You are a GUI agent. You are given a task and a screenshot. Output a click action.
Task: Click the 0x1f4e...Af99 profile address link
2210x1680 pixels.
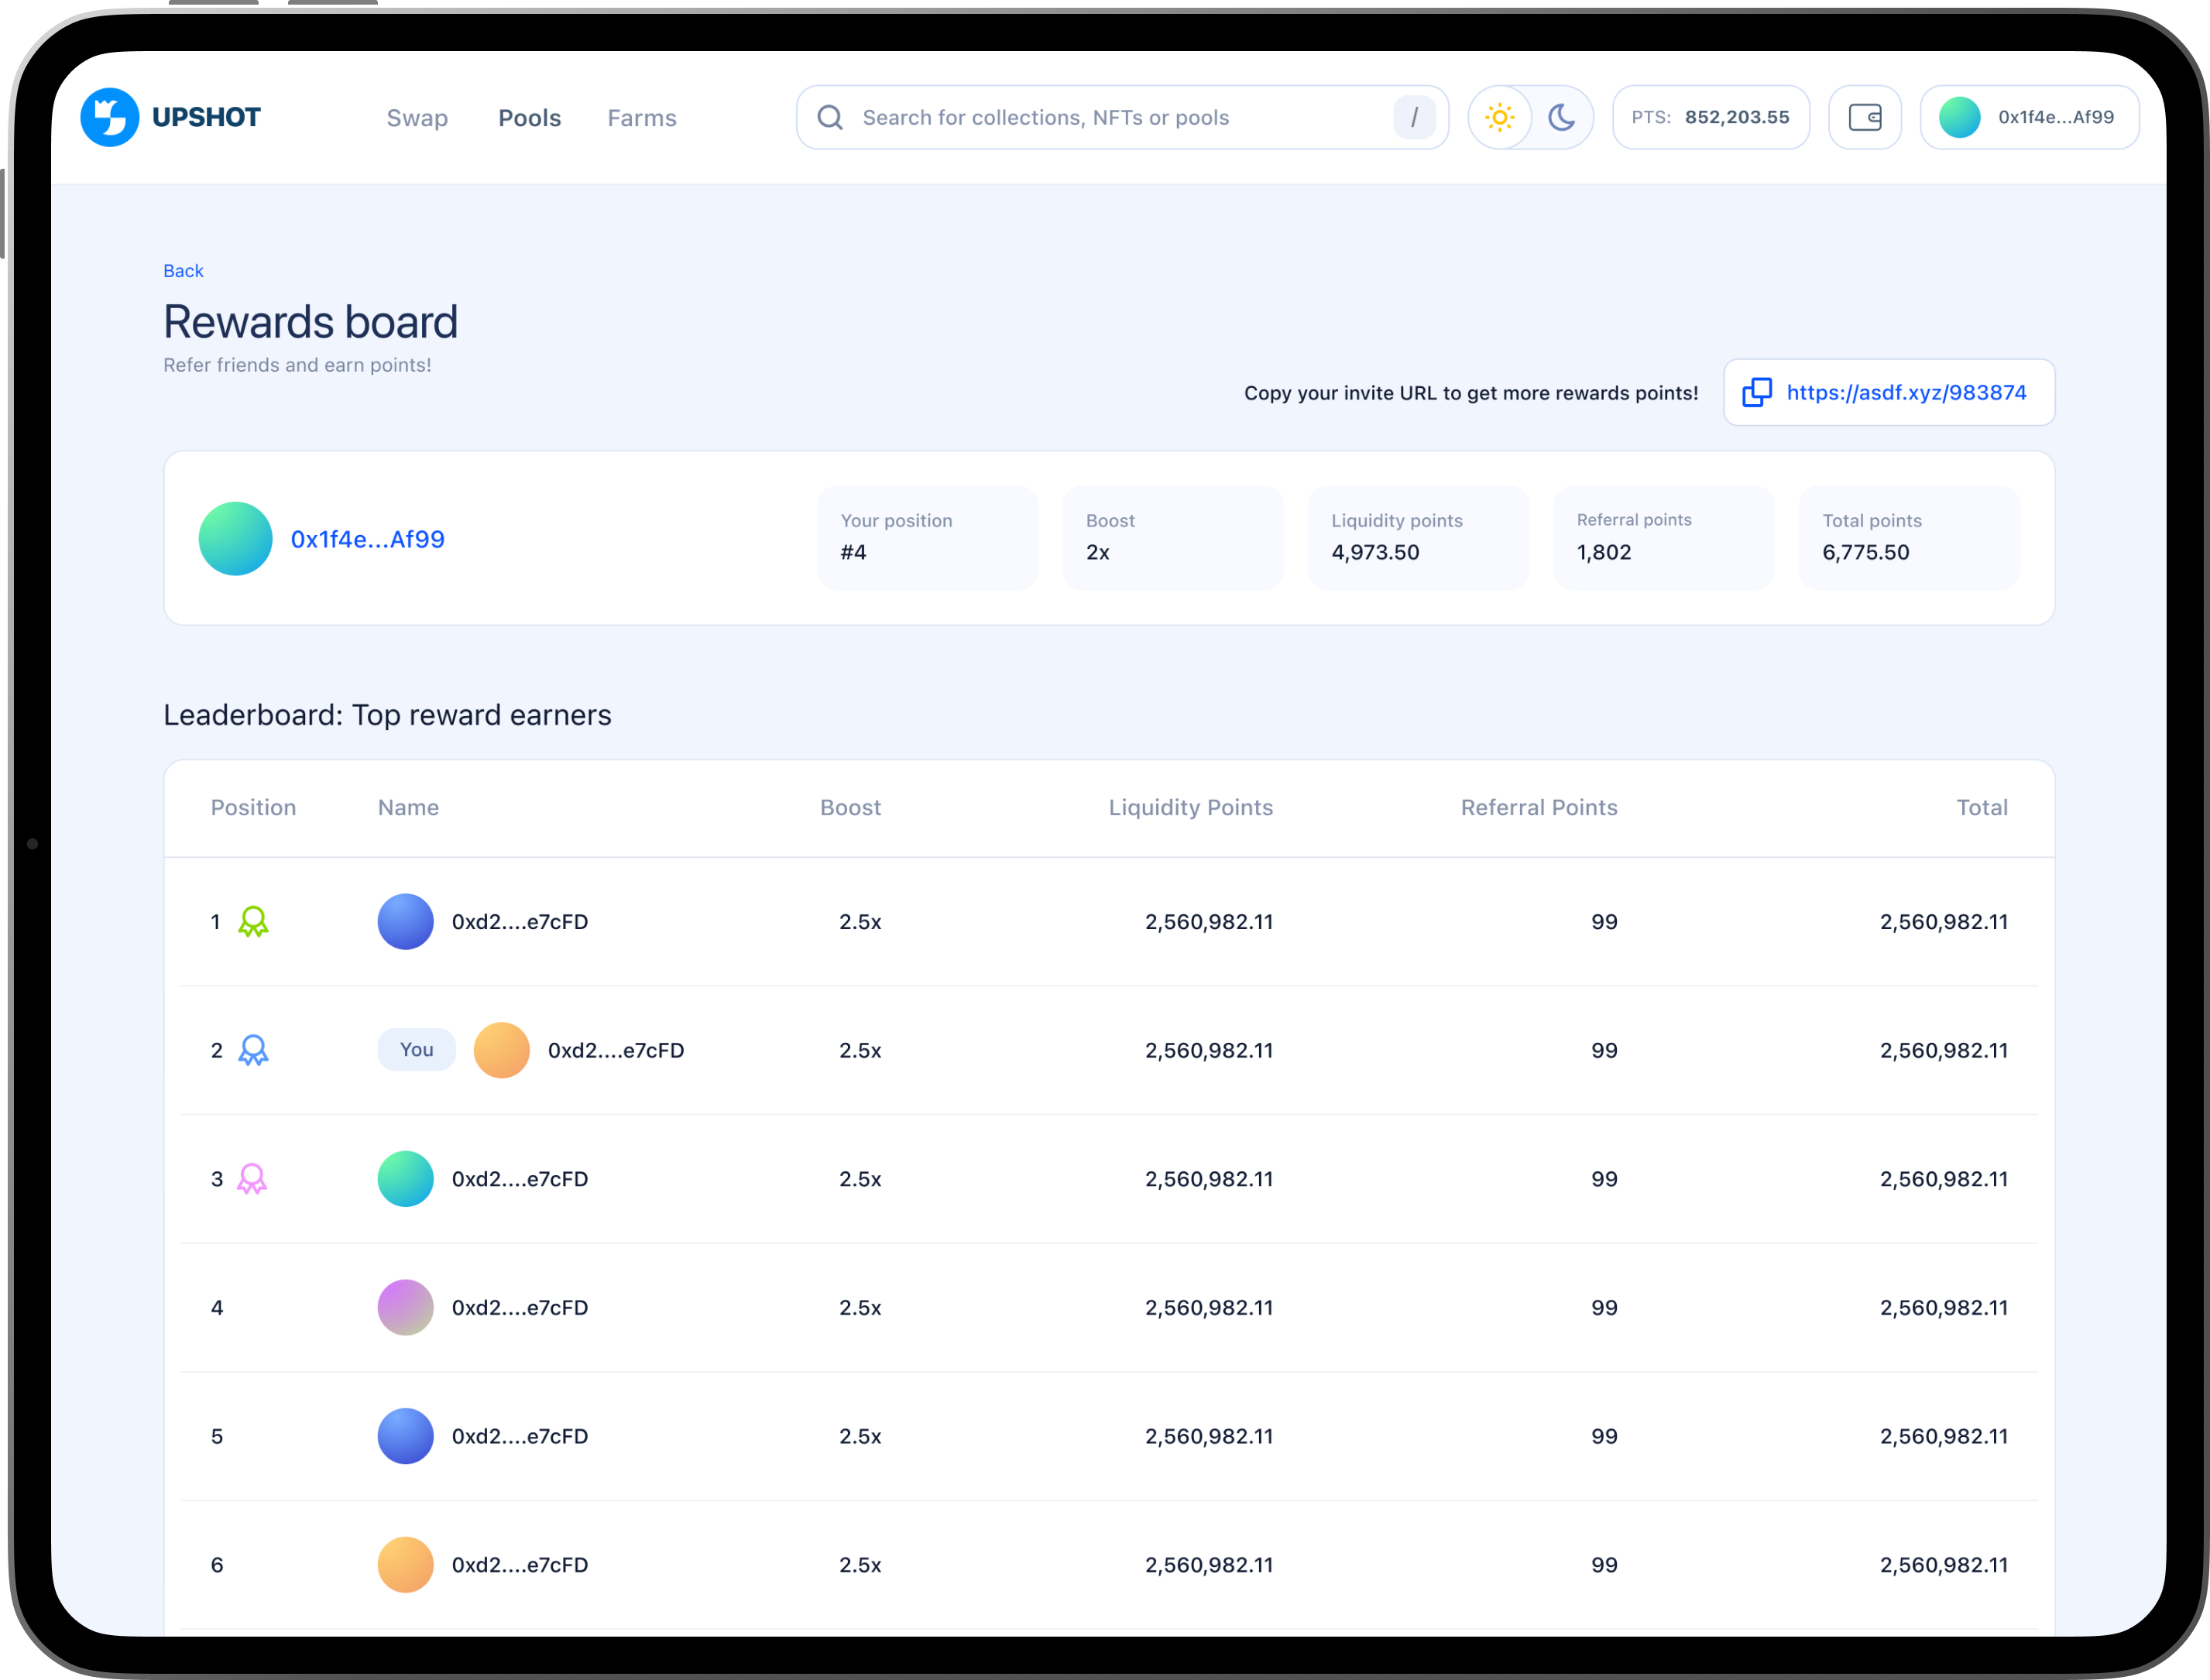click(367, 540)
